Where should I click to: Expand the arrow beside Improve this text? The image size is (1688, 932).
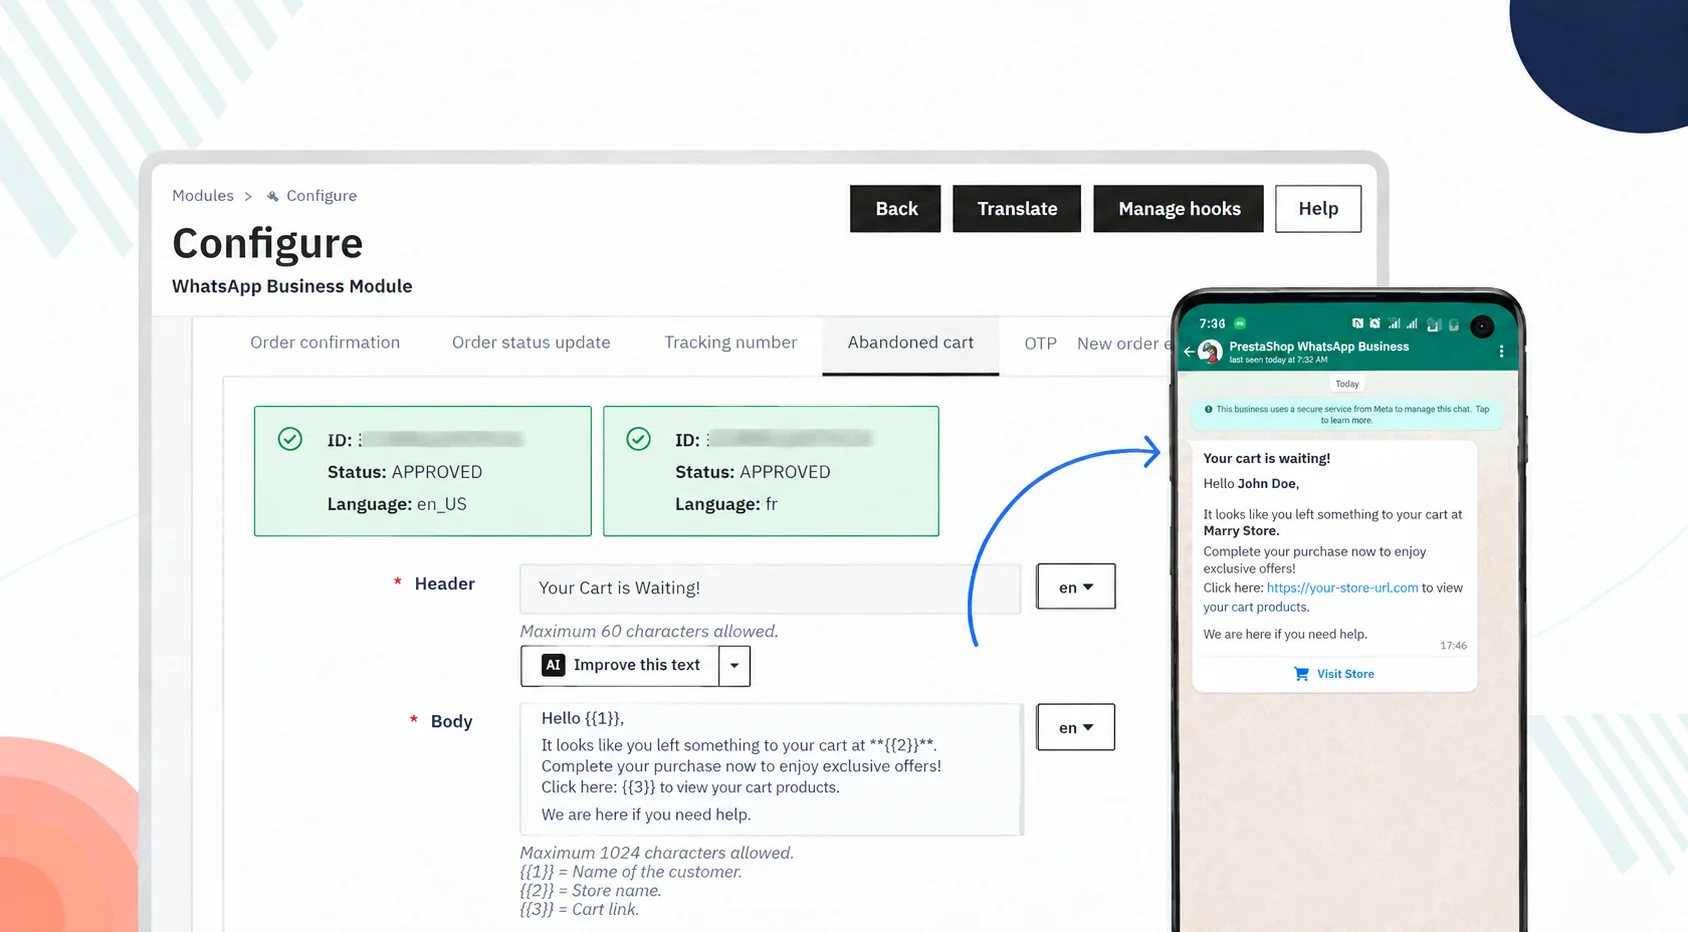734,666
